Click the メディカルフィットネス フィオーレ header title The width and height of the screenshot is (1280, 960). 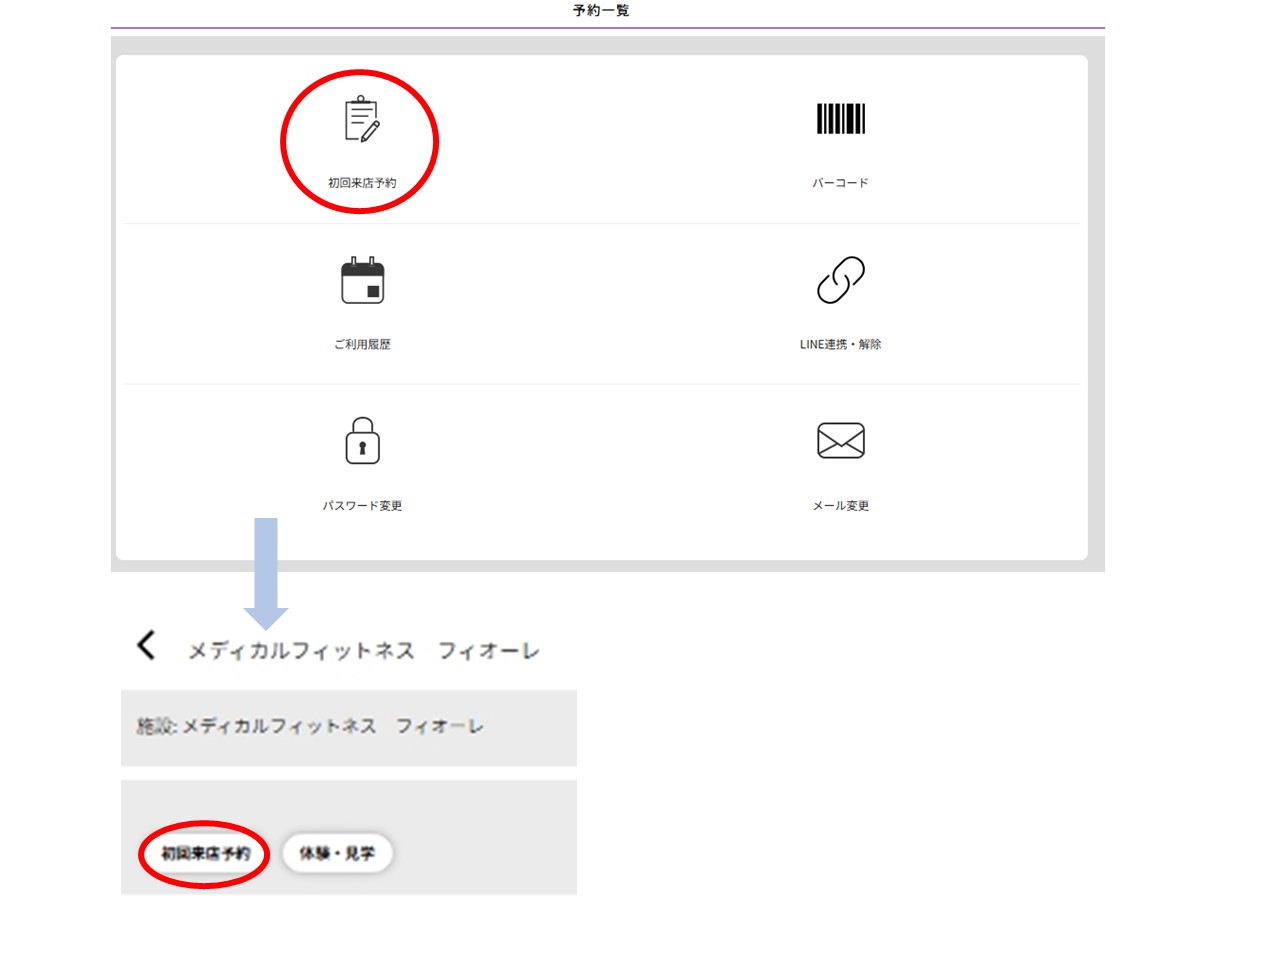363,651
